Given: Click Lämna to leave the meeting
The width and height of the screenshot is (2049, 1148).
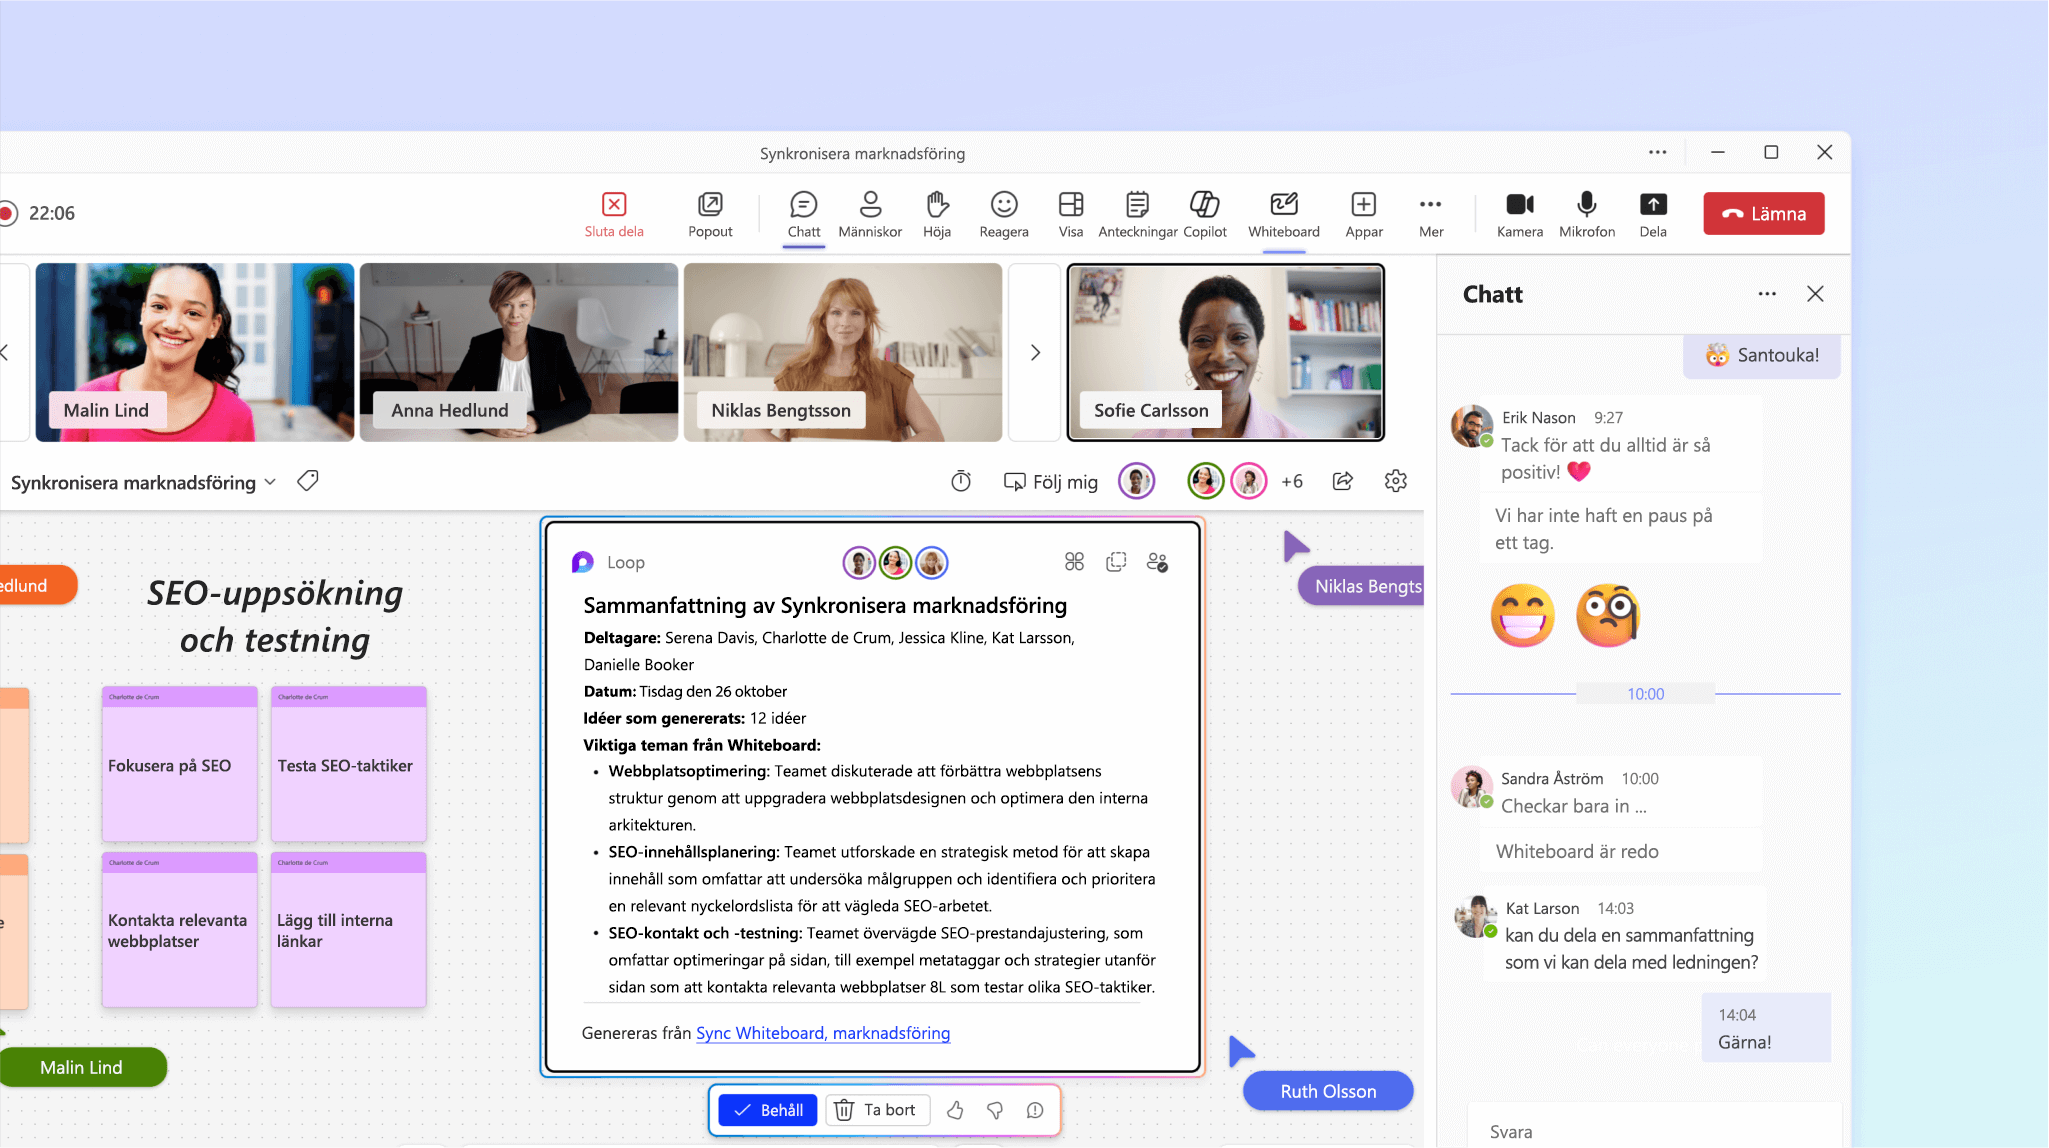Looking at the screenshot, I should click(1765, 212).
